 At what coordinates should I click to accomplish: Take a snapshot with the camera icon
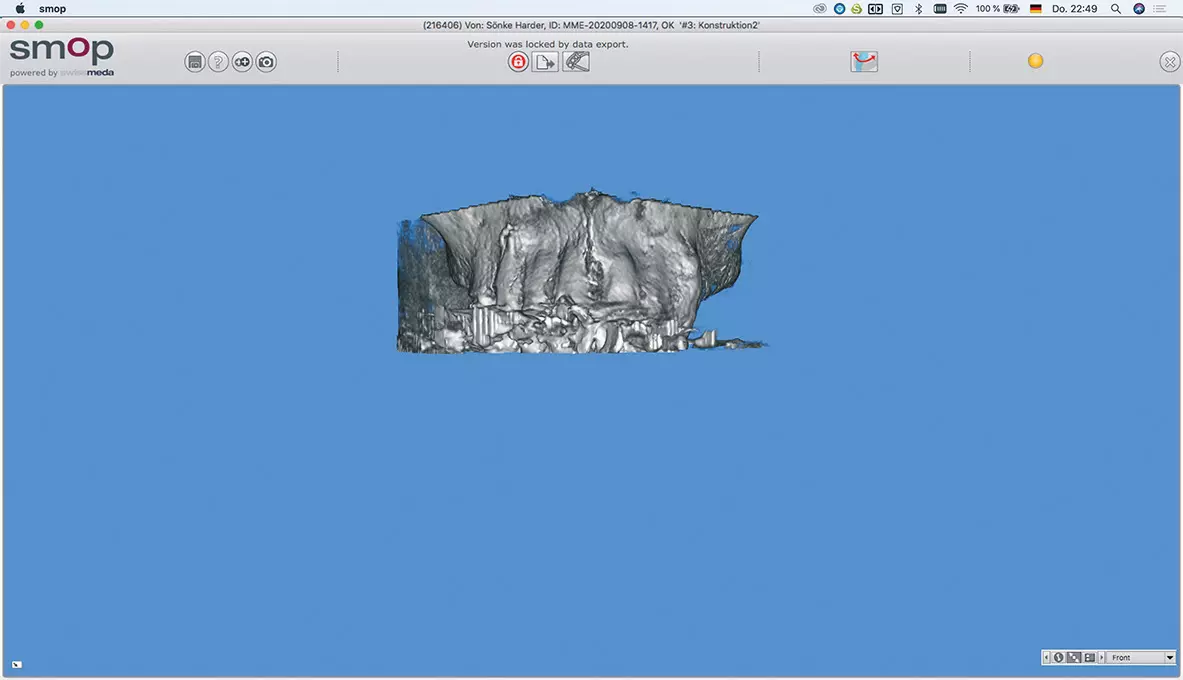[266, 62]
